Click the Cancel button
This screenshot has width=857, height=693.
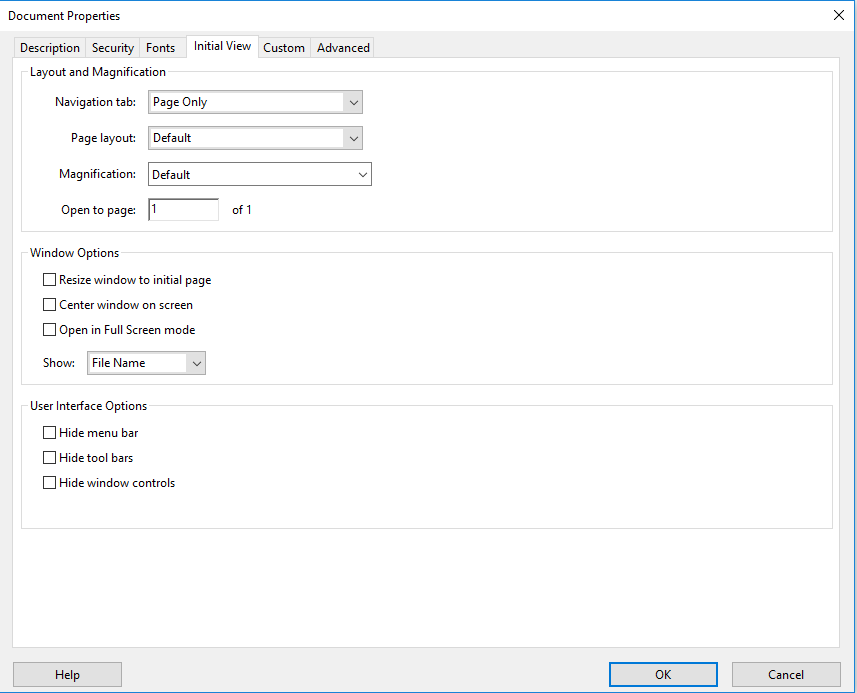click(786, 674)
